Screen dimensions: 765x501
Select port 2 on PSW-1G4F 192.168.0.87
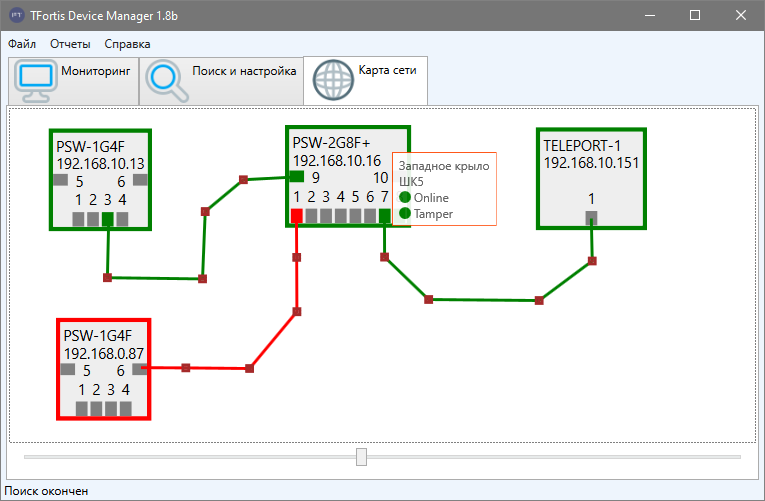click(97, 409)
